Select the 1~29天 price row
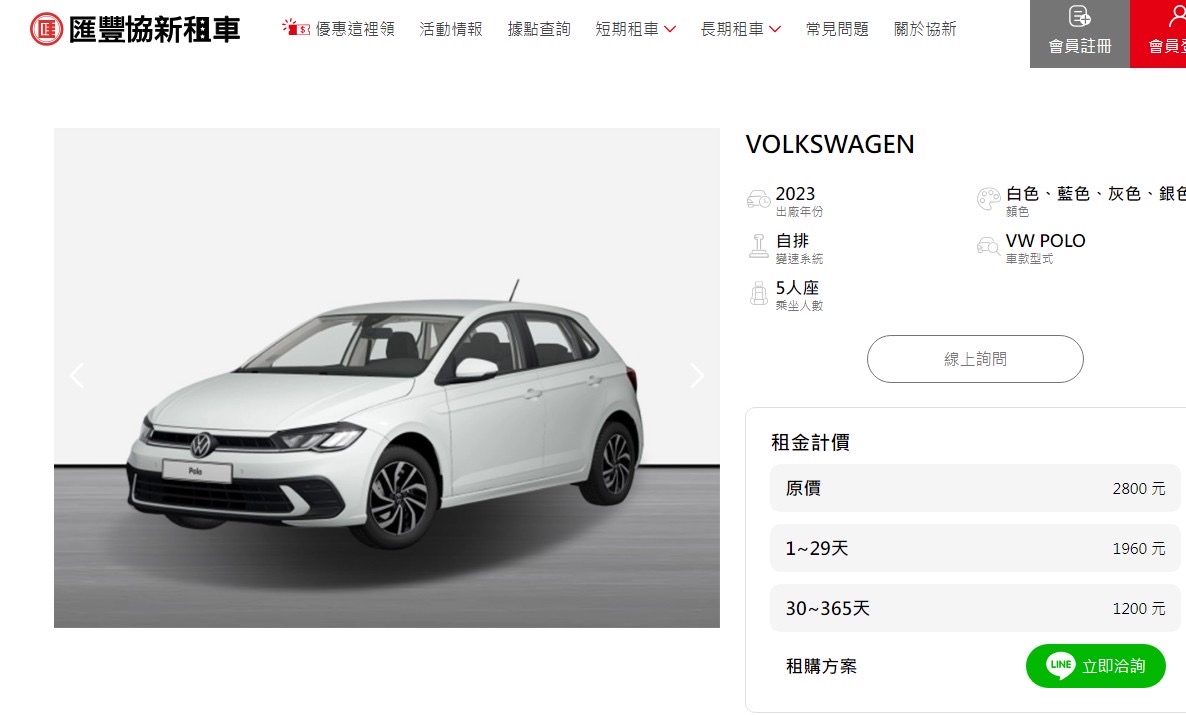1186x715 pixels. 975,548
